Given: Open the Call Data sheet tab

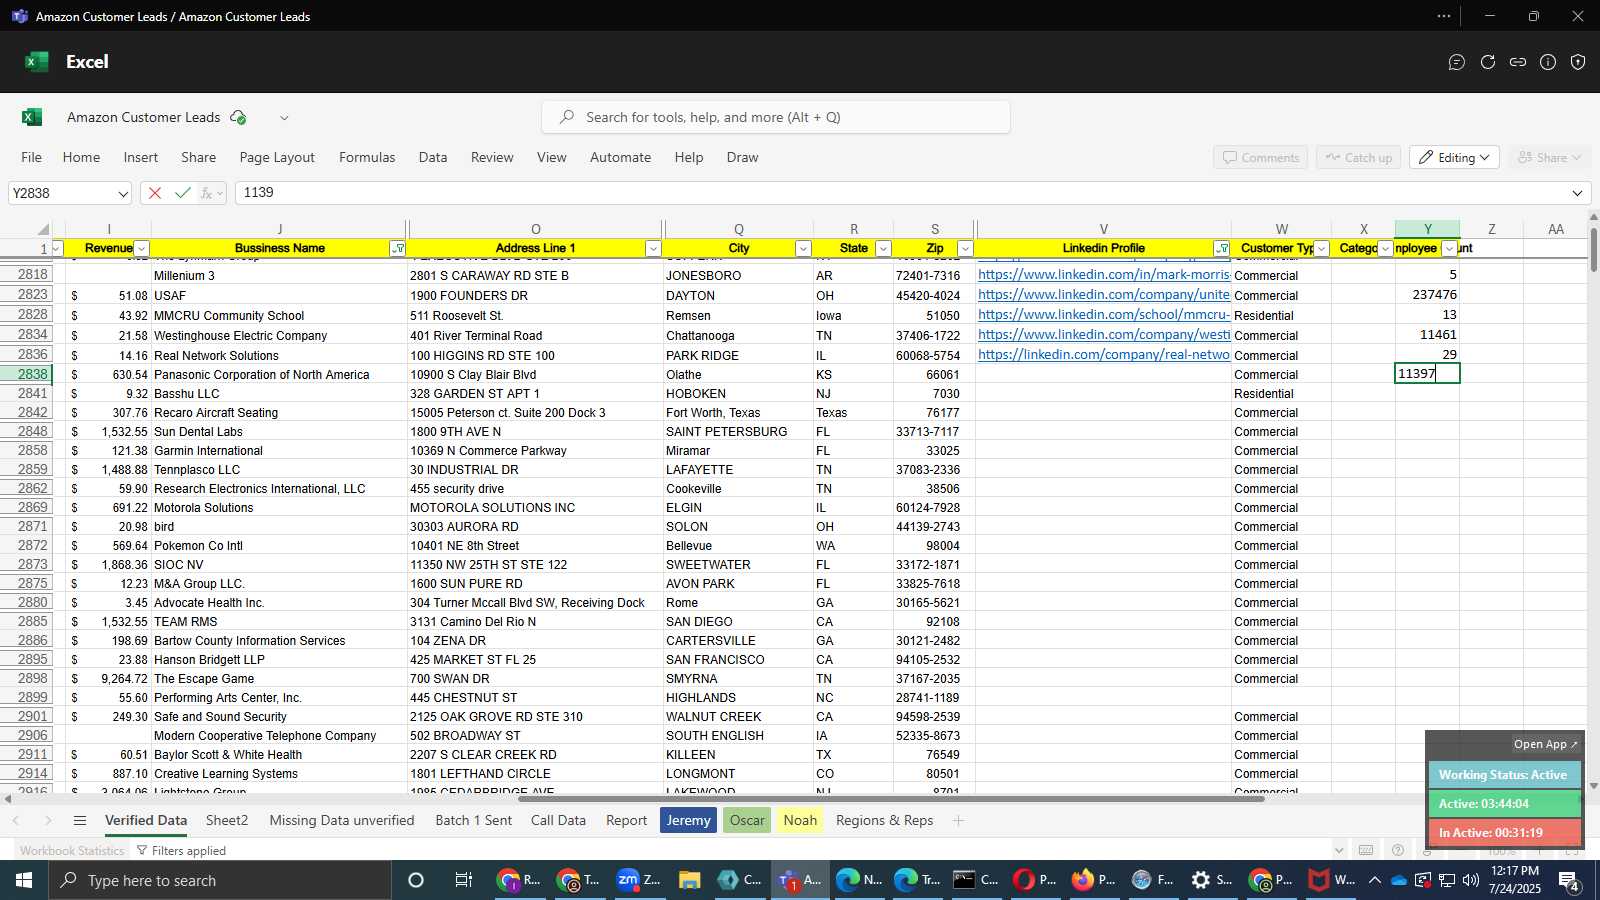Looking at the screenshot, I should (558, 821).
